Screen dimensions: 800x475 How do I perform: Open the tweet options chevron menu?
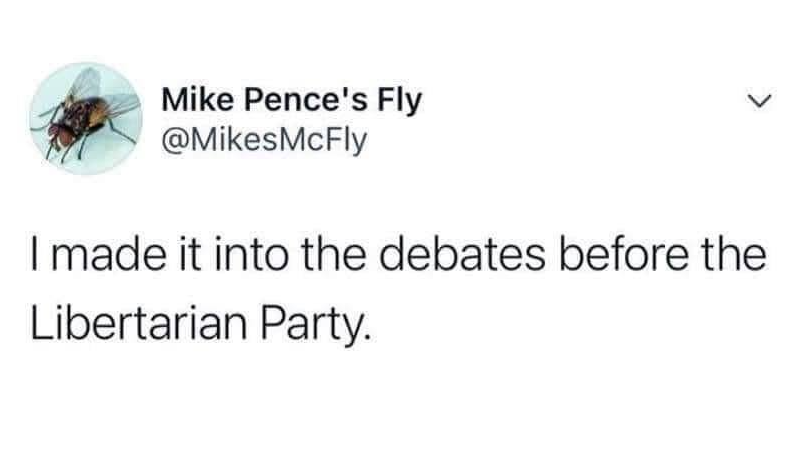pyautogui.click(x=761, y=101)
